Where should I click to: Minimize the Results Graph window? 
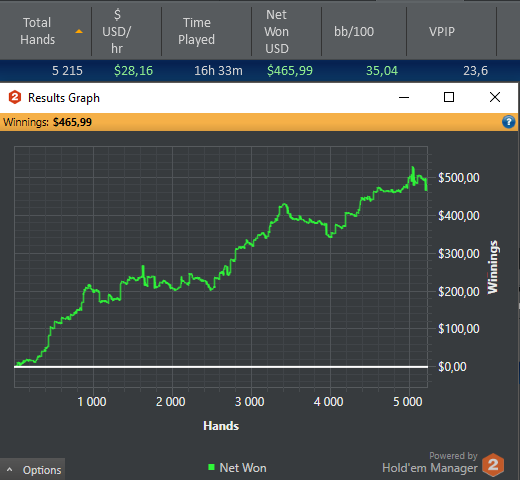pyautogui.click(x=404, y=97)
